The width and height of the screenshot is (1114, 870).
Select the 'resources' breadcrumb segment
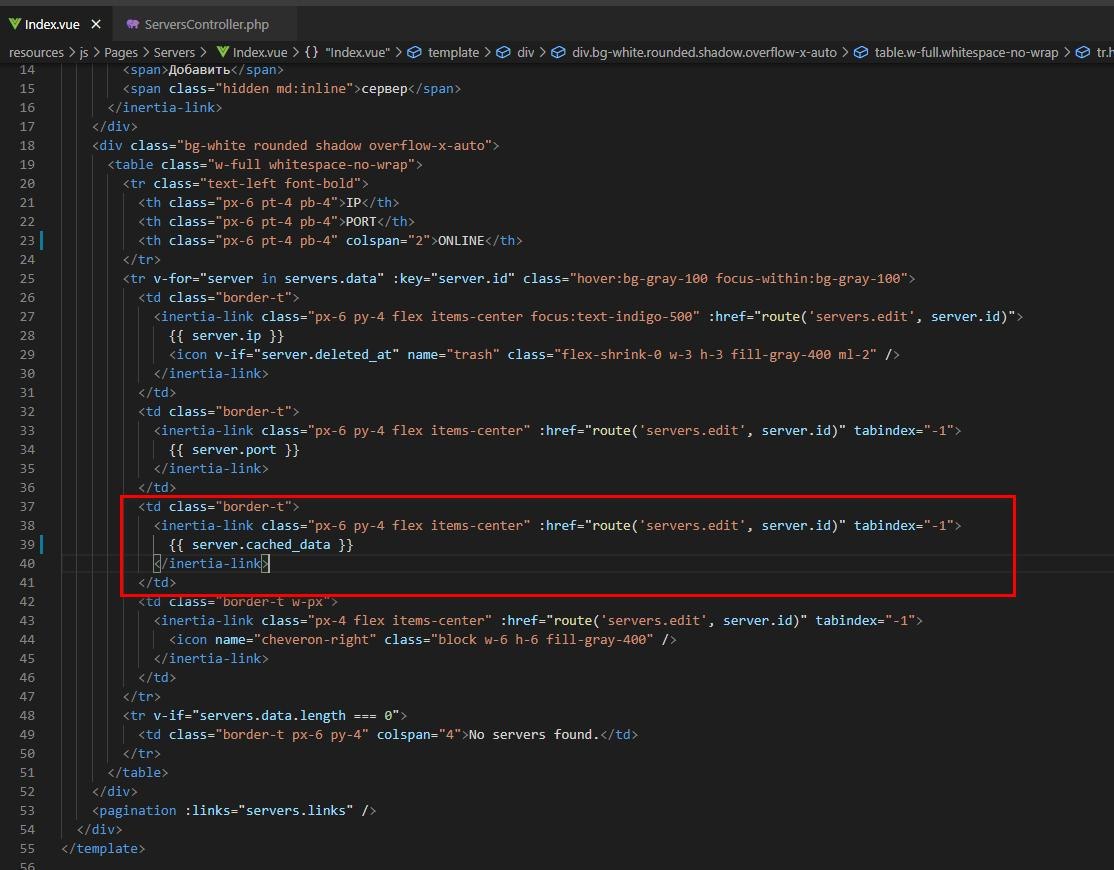pyautogui.click(x=36, y=53)
